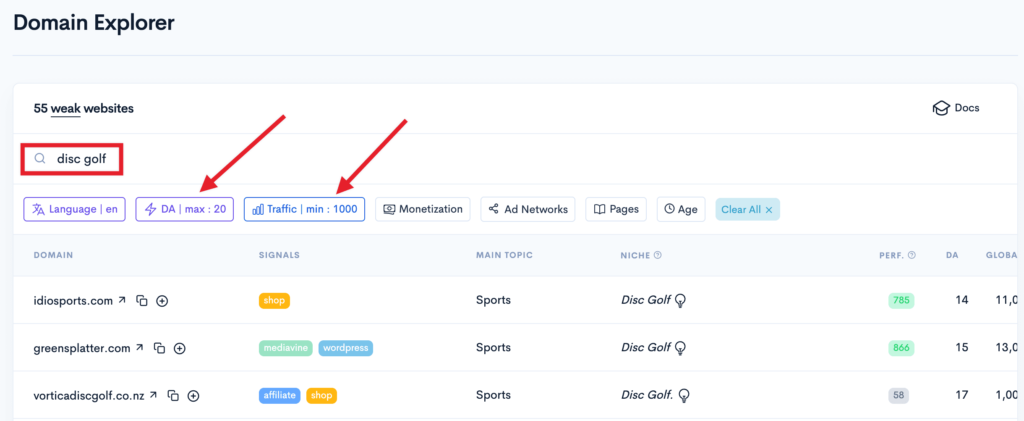Open idiosports.com in a new tab
This screenshot has height=421, width=1024.
tap(122, 300)
